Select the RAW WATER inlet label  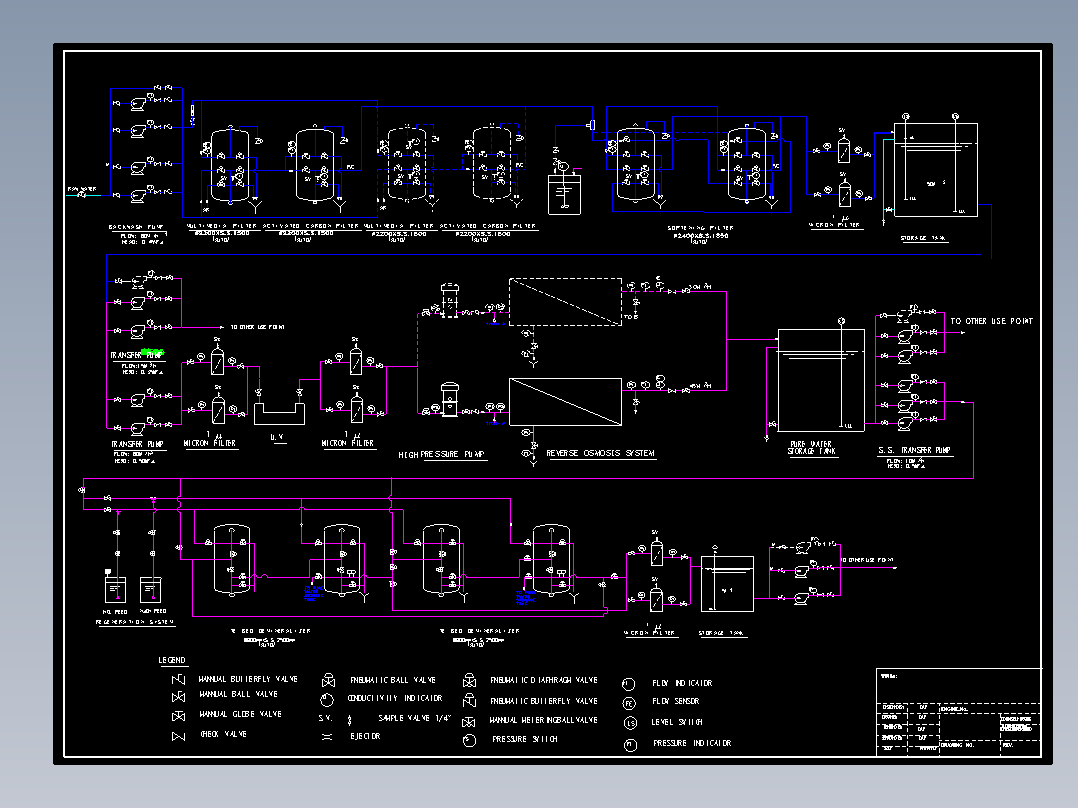click(82, 189)
